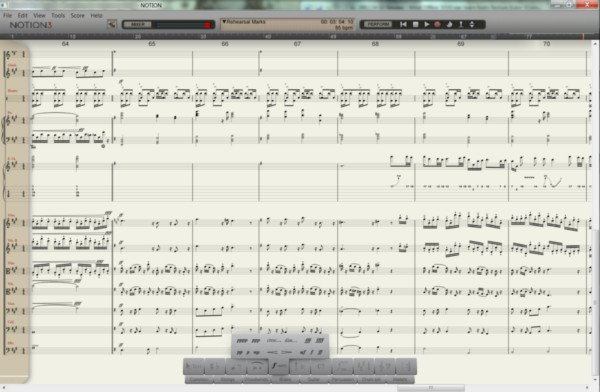Open the Help menu
The height and width of the screenshot is (392, 600).
pyautogui.click(x=96, y=15)
